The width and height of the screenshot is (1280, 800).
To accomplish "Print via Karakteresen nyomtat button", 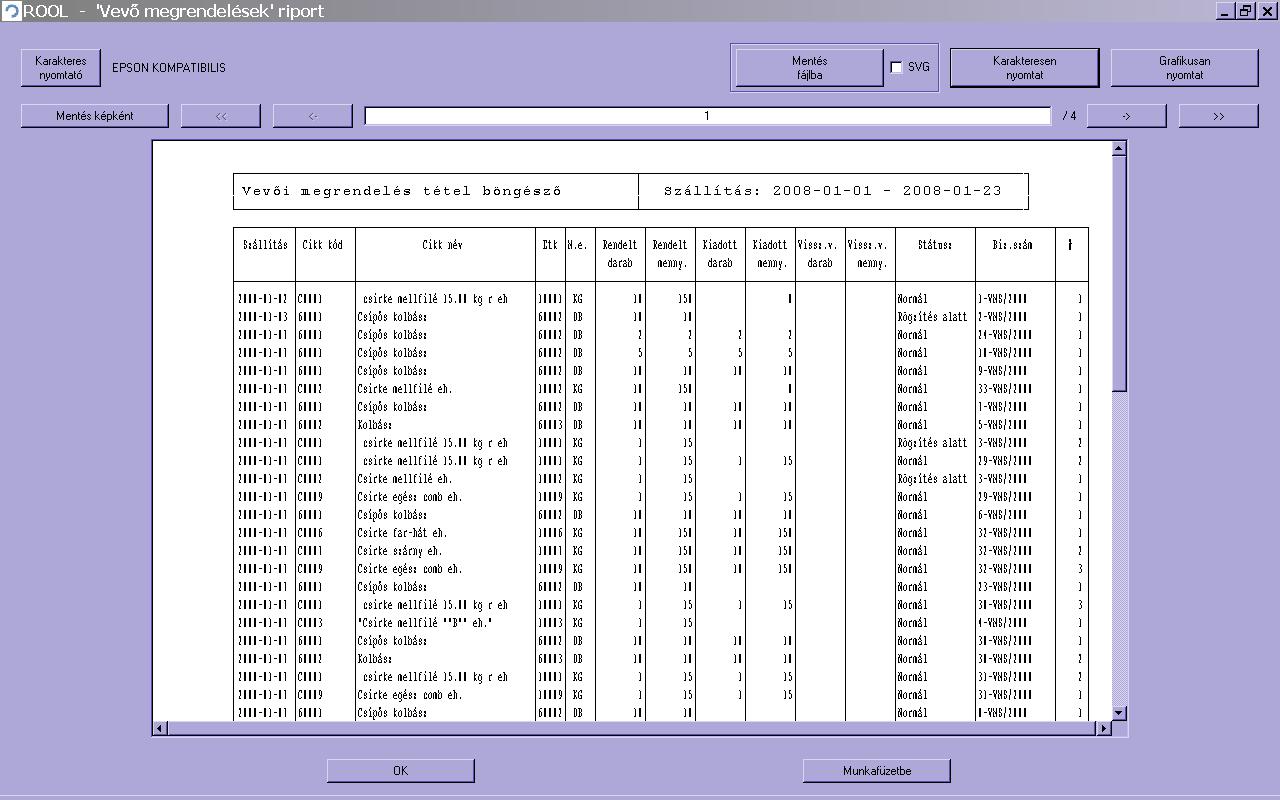I will tap(1024, 68).
